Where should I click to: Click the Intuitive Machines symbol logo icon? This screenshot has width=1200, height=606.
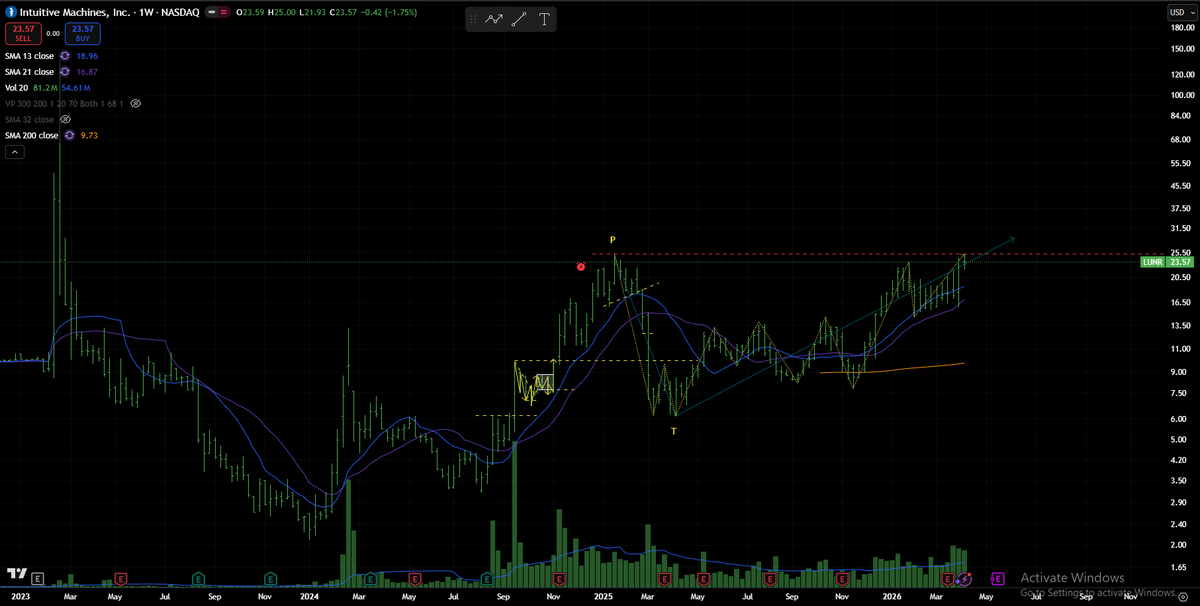(x=11, y=12)
